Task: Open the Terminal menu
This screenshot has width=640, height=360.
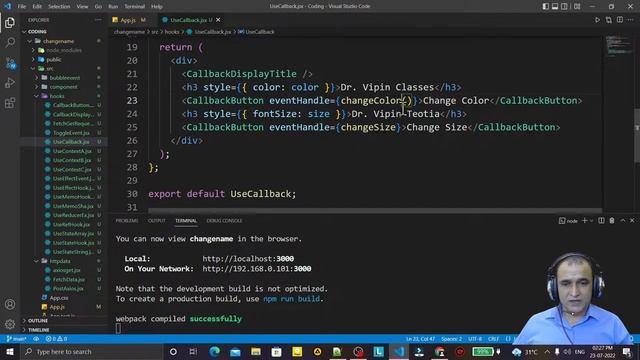Action: (134, 6)
